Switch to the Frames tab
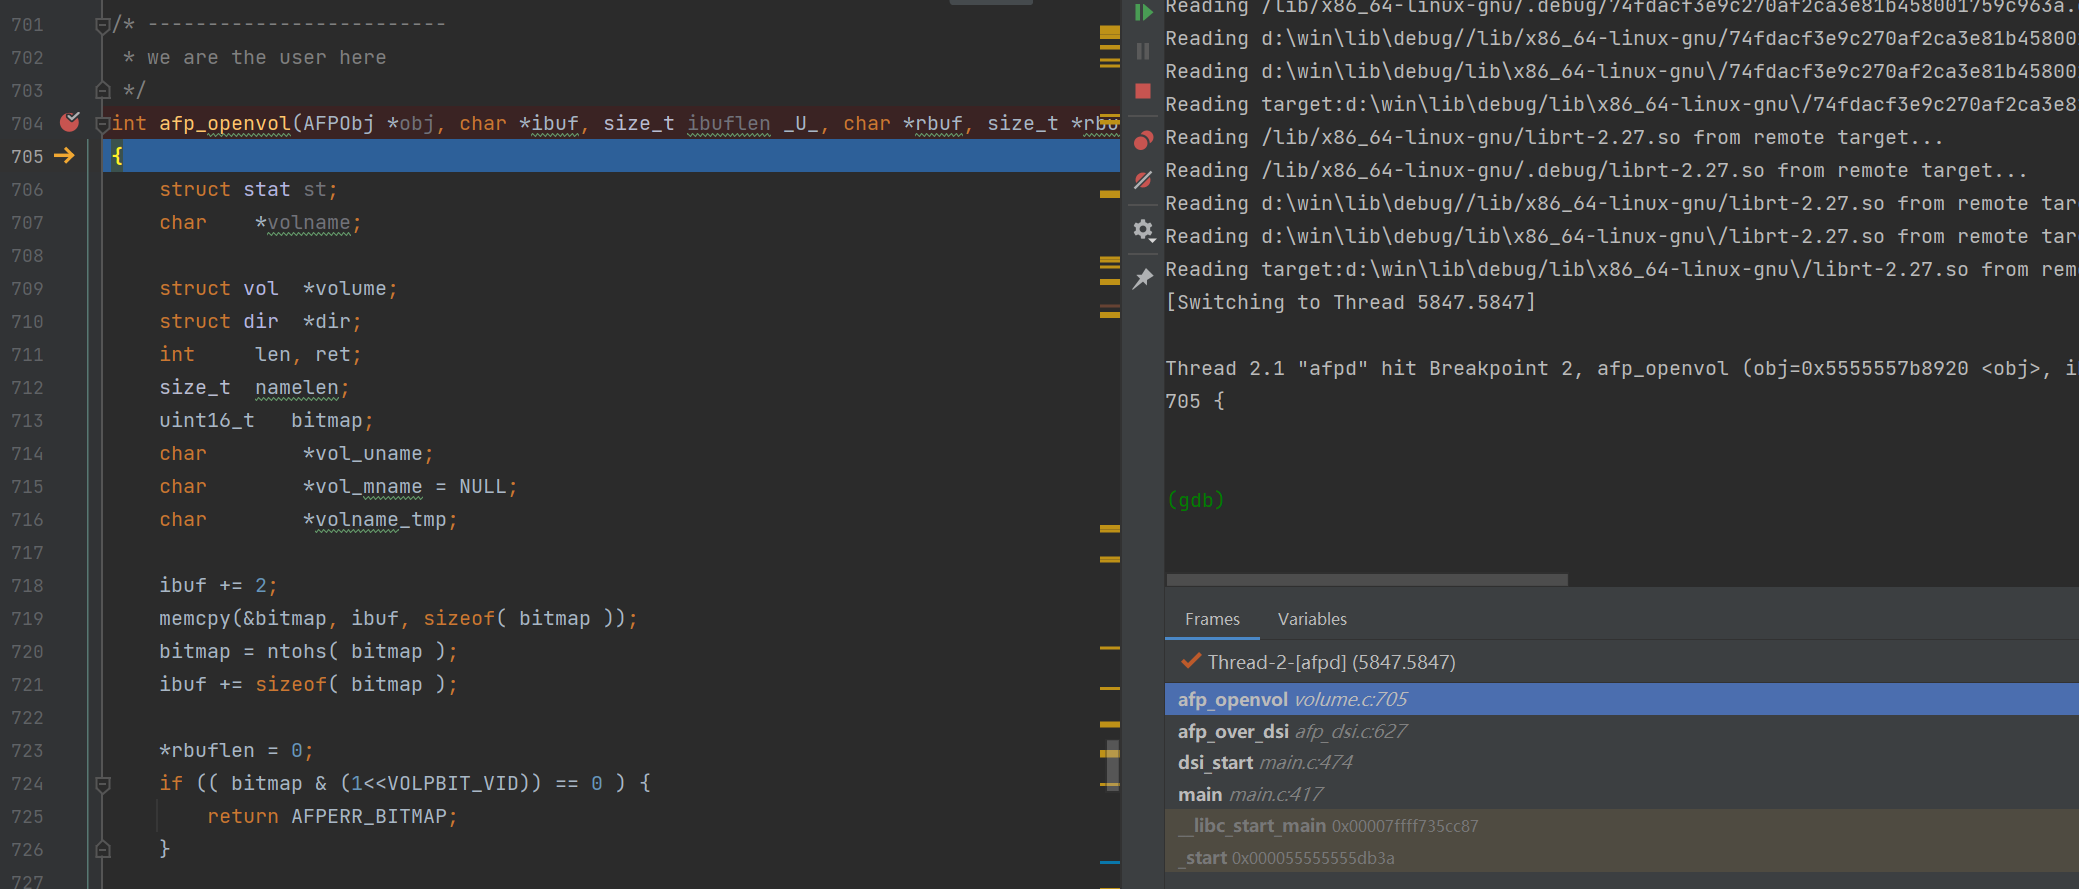The height and width of the screenshot is (889, 2079). [1212, 619]
